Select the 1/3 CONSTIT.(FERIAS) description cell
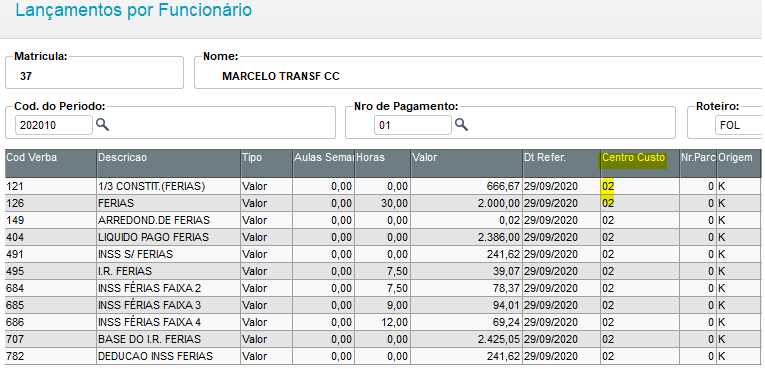 (x=169, y=186)
